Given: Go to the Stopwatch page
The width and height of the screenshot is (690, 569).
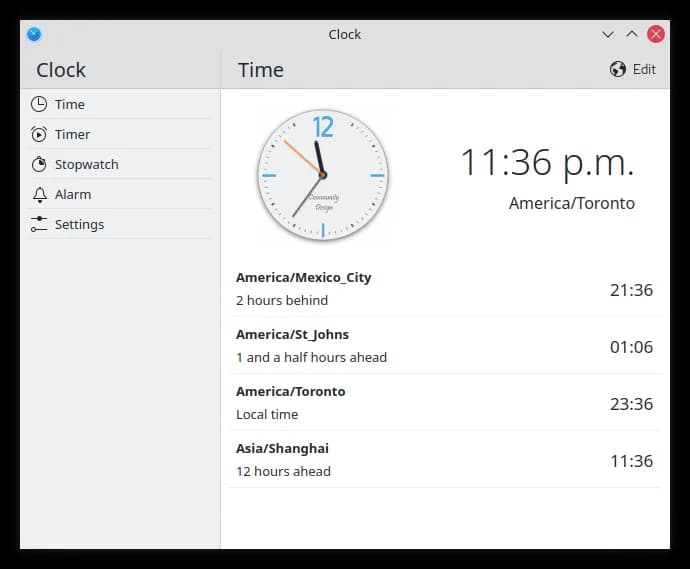Looking at the screenshot, I should (x=86, y=164).
